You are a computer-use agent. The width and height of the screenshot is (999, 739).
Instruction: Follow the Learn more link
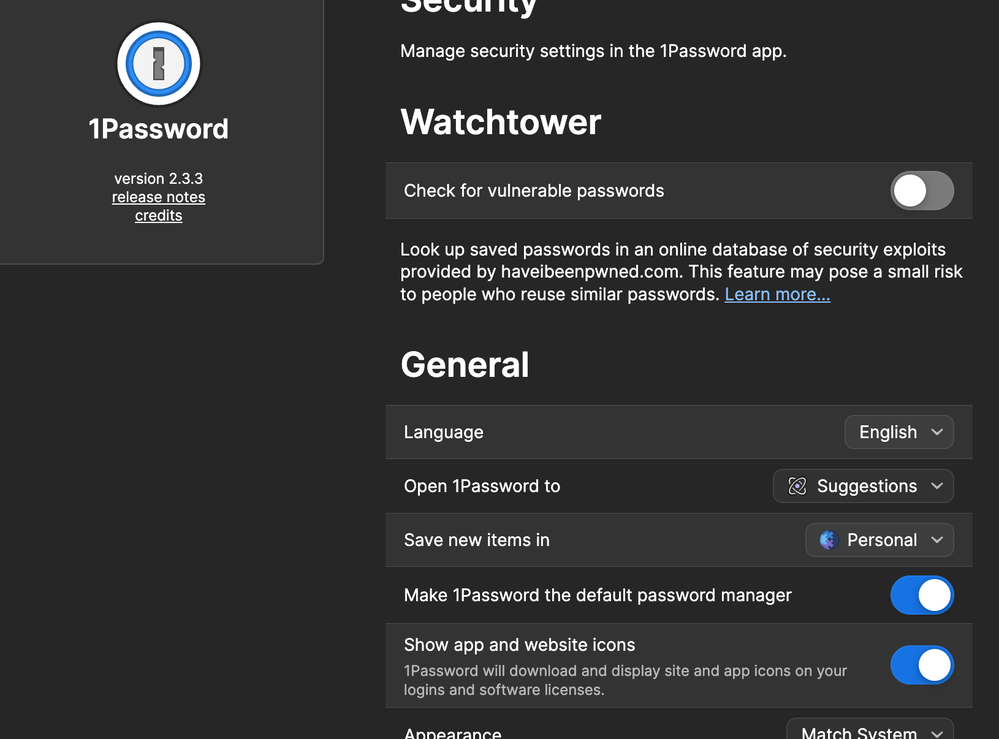pyautogui.click(x=777, y=294)
